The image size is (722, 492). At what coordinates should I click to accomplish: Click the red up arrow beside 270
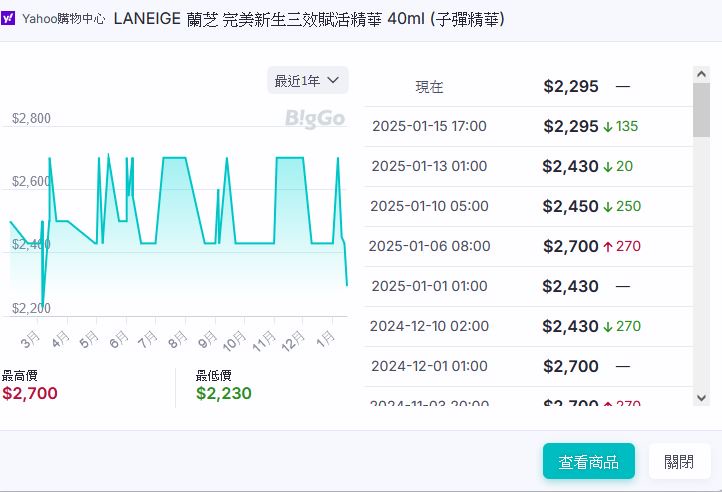click(x=607, y=246)
